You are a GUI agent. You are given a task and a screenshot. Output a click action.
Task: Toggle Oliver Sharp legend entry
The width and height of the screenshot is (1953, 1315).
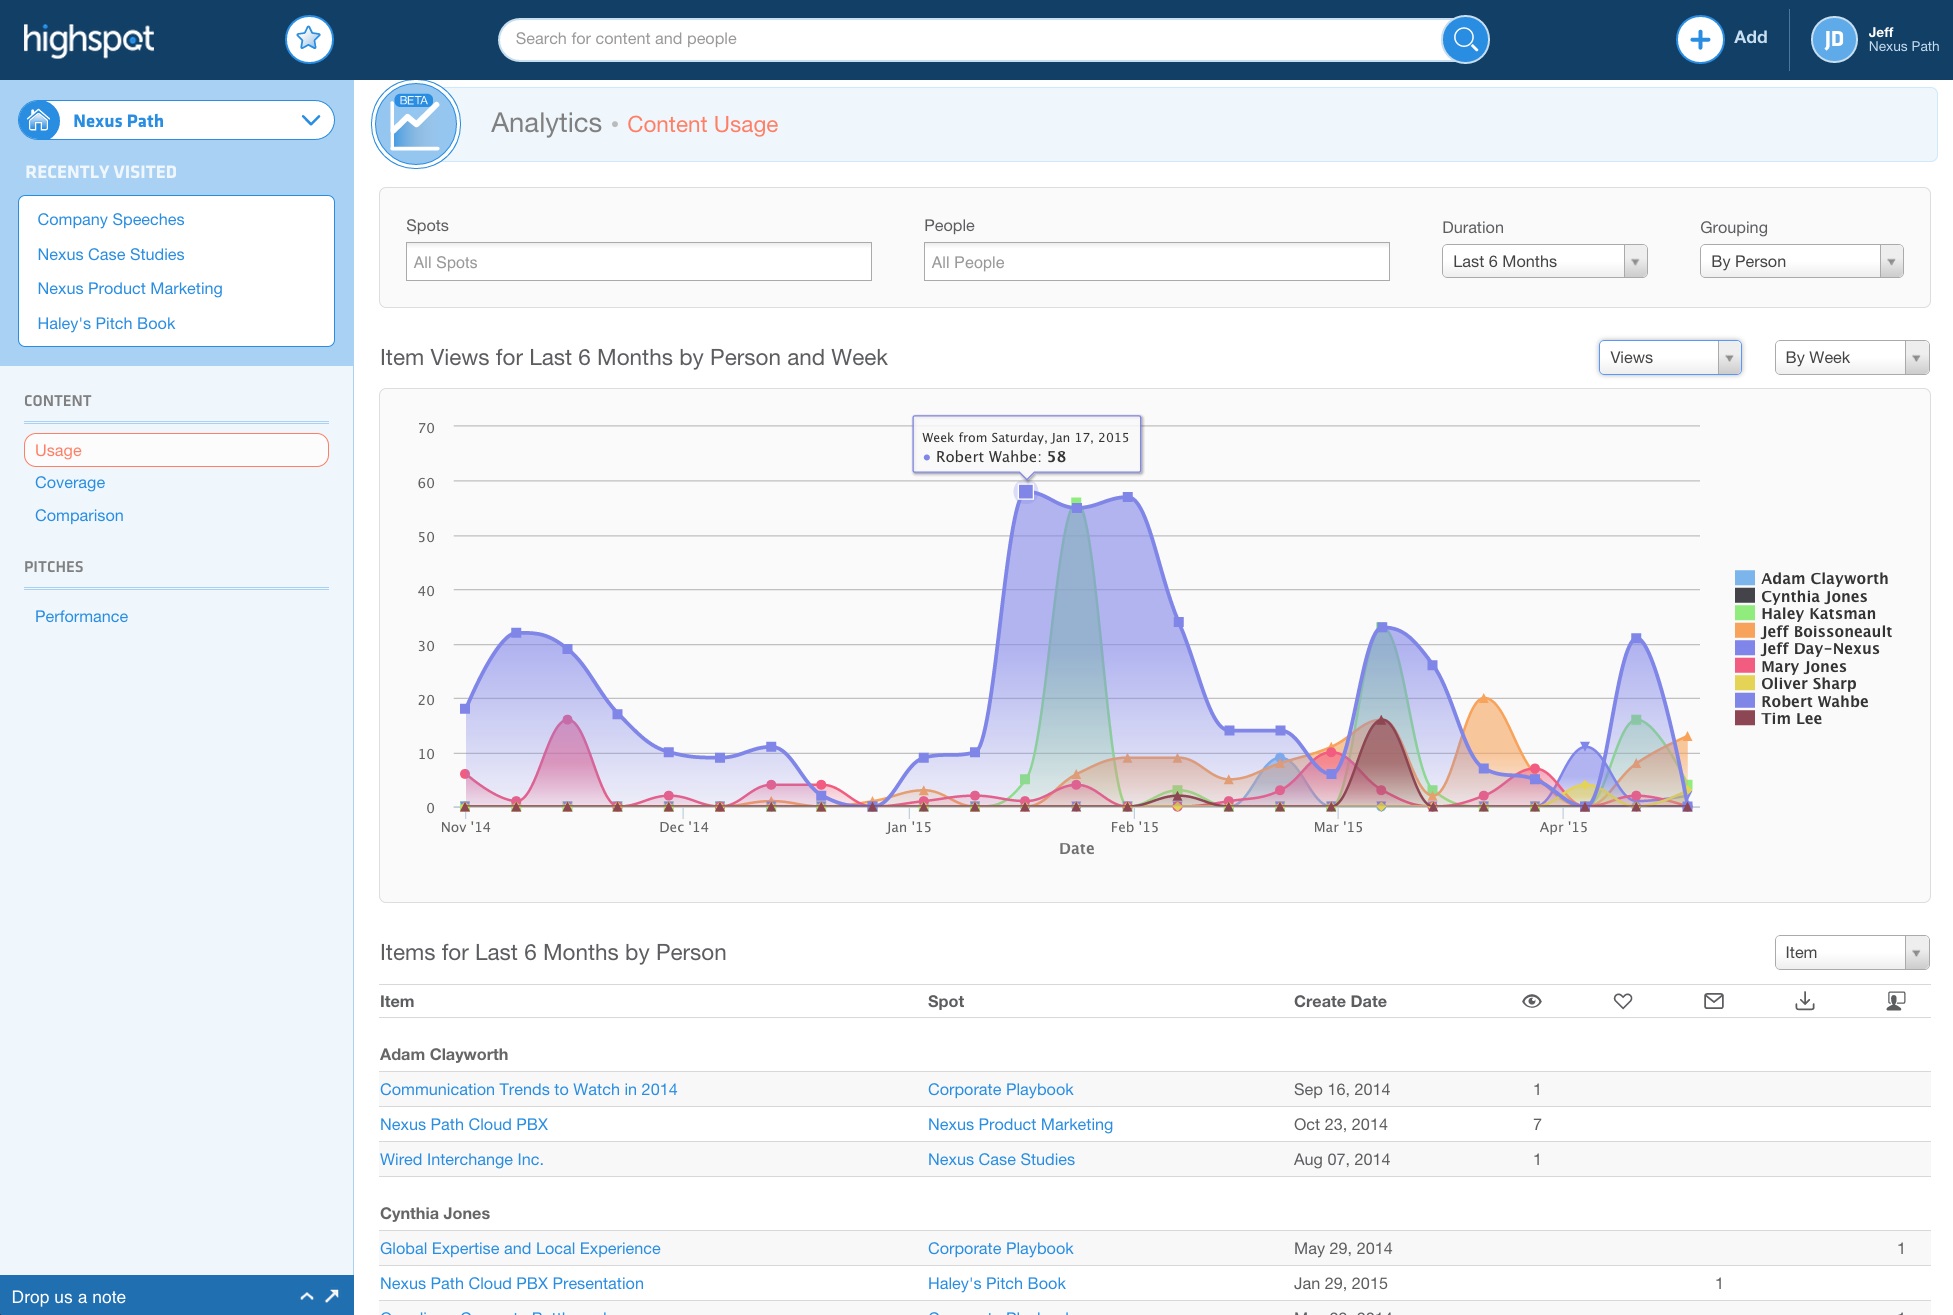(1796, 683)
